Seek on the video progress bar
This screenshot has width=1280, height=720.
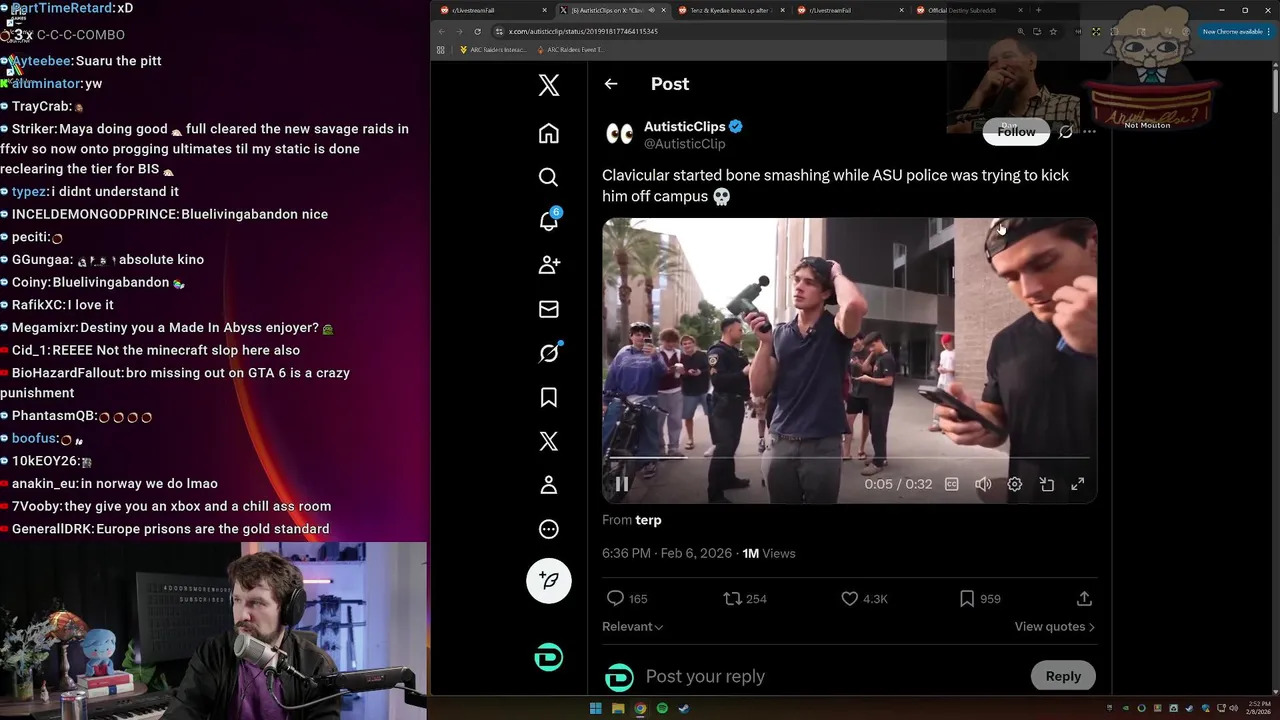[x=849, y=458]
